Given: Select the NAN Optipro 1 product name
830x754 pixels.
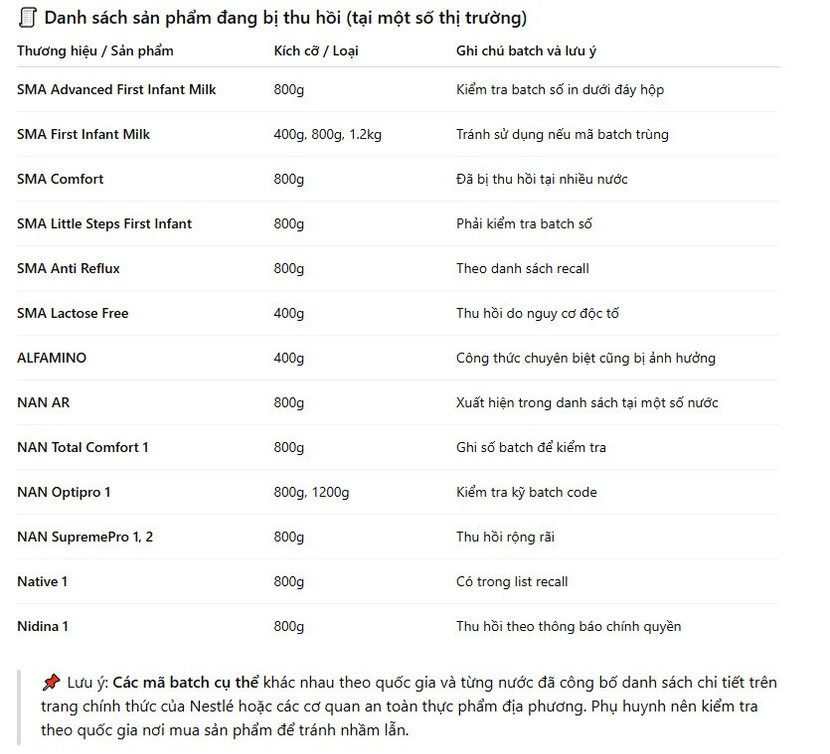Looking at the screenshot, I should 64,492.
